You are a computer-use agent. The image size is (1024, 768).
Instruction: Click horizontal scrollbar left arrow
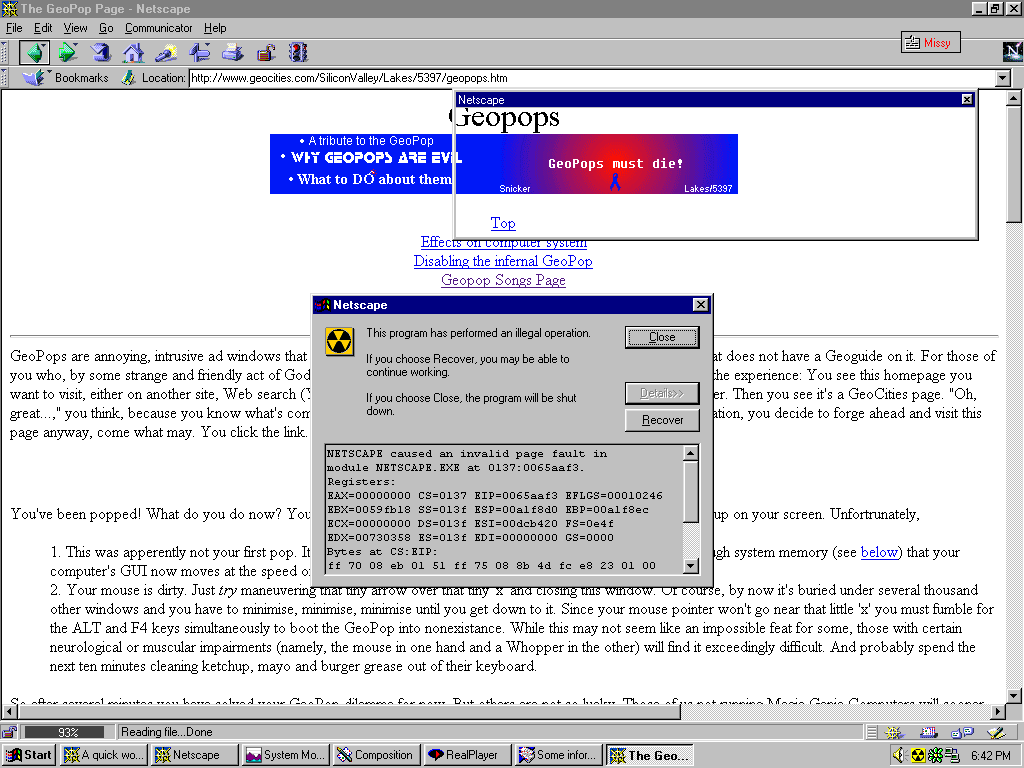10,711
